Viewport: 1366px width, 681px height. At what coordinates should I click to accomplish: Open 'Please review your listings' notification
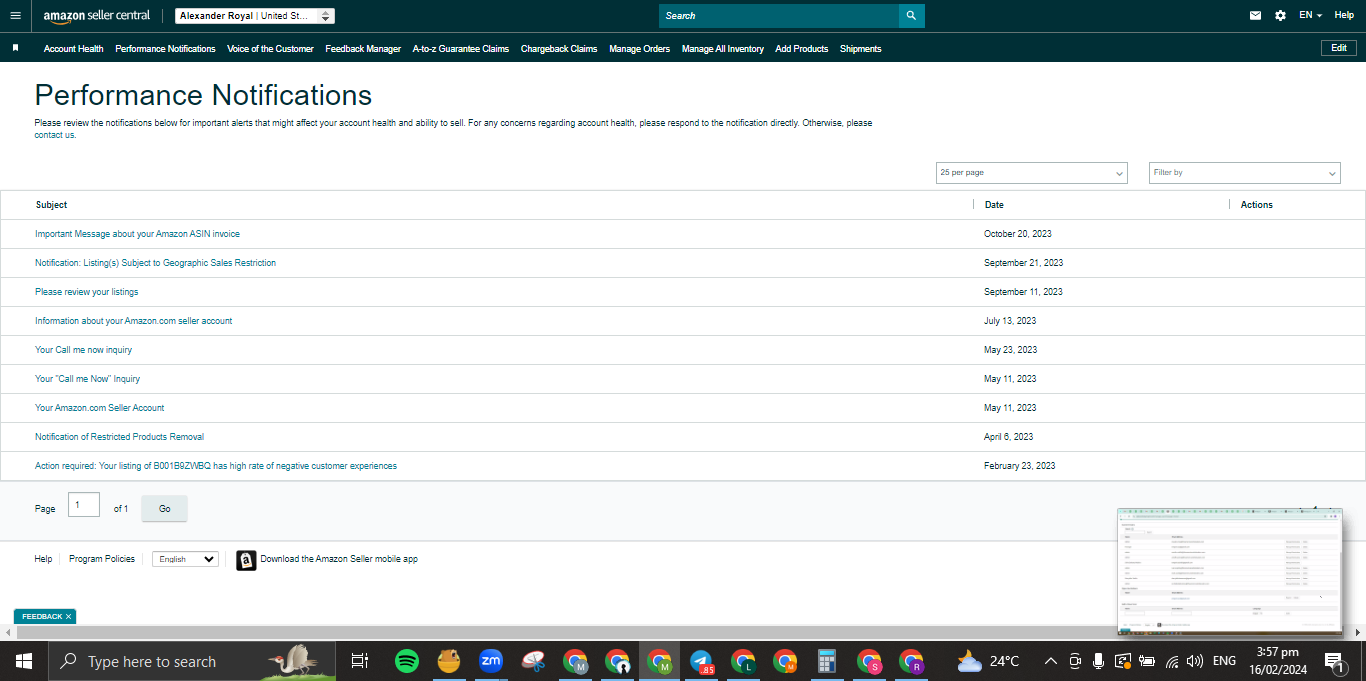coord(87,292)
